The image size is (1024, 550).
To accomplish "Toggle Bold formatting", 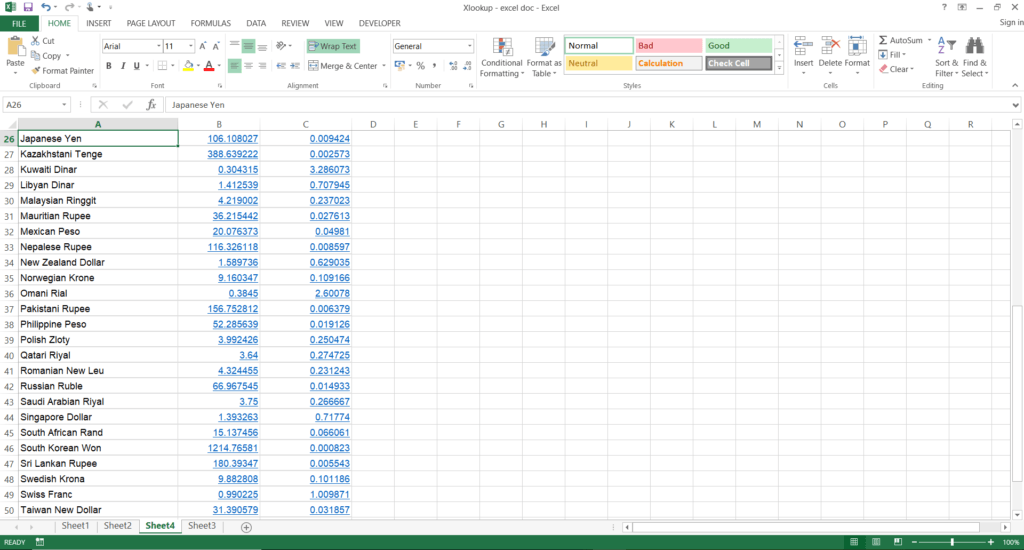I will click(x=109, y=66).
